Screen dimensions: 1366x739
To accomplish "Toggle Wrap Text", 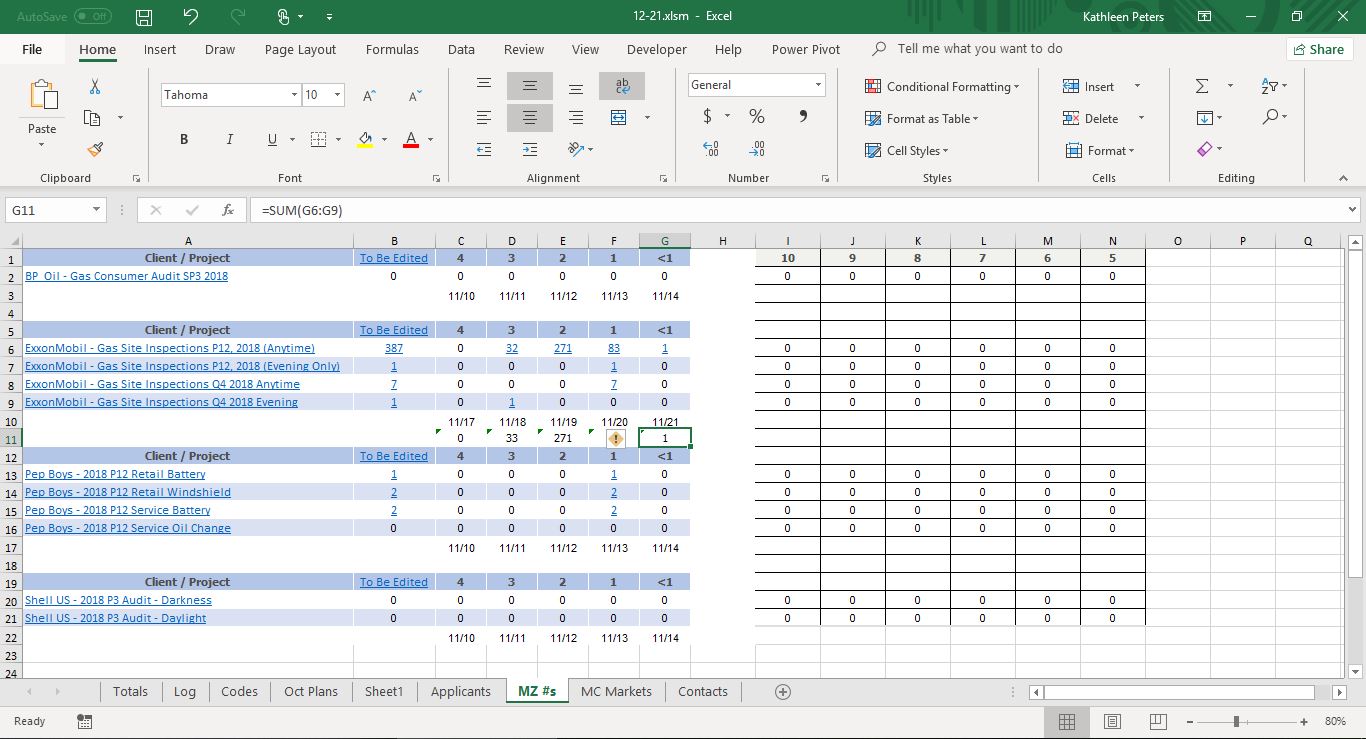I will tap(622, 86).
